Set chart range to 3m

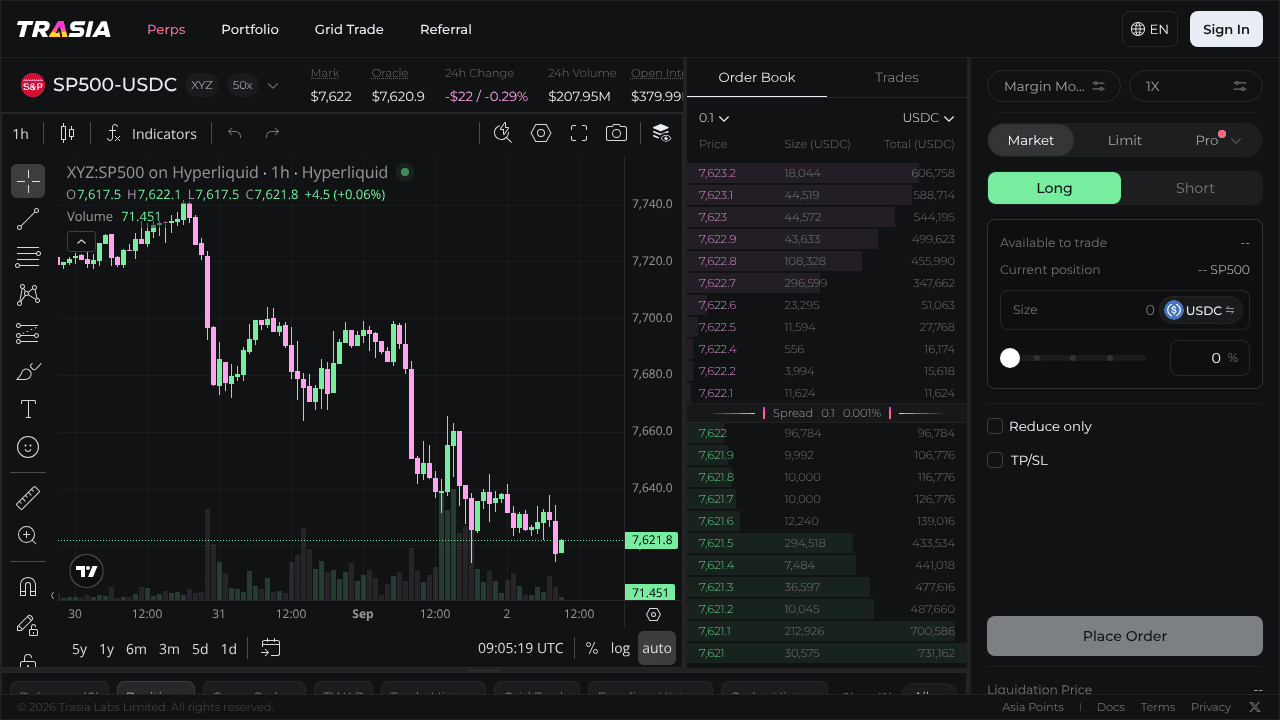click(169, 648)
